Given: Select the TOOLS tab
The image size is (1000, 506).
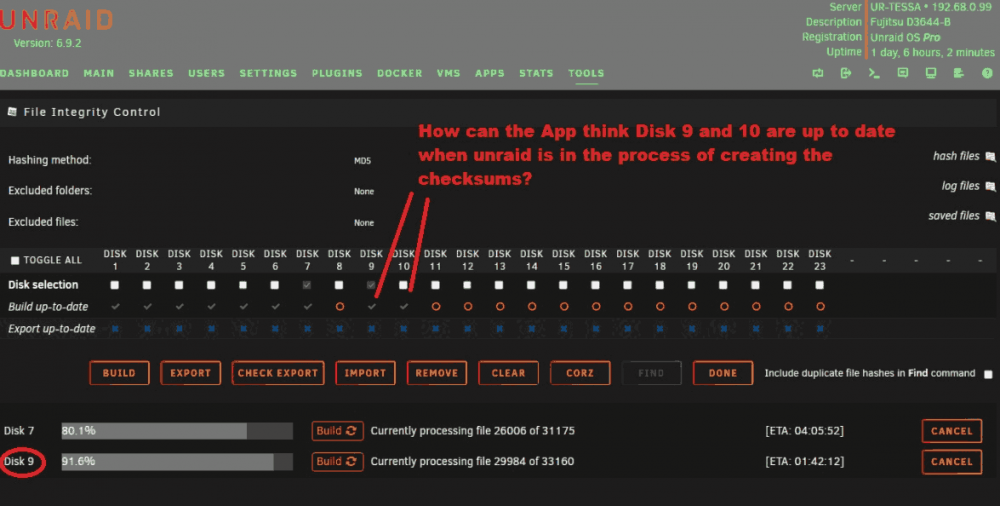Looking at the screenshot, I should click(x=586, y=73).
